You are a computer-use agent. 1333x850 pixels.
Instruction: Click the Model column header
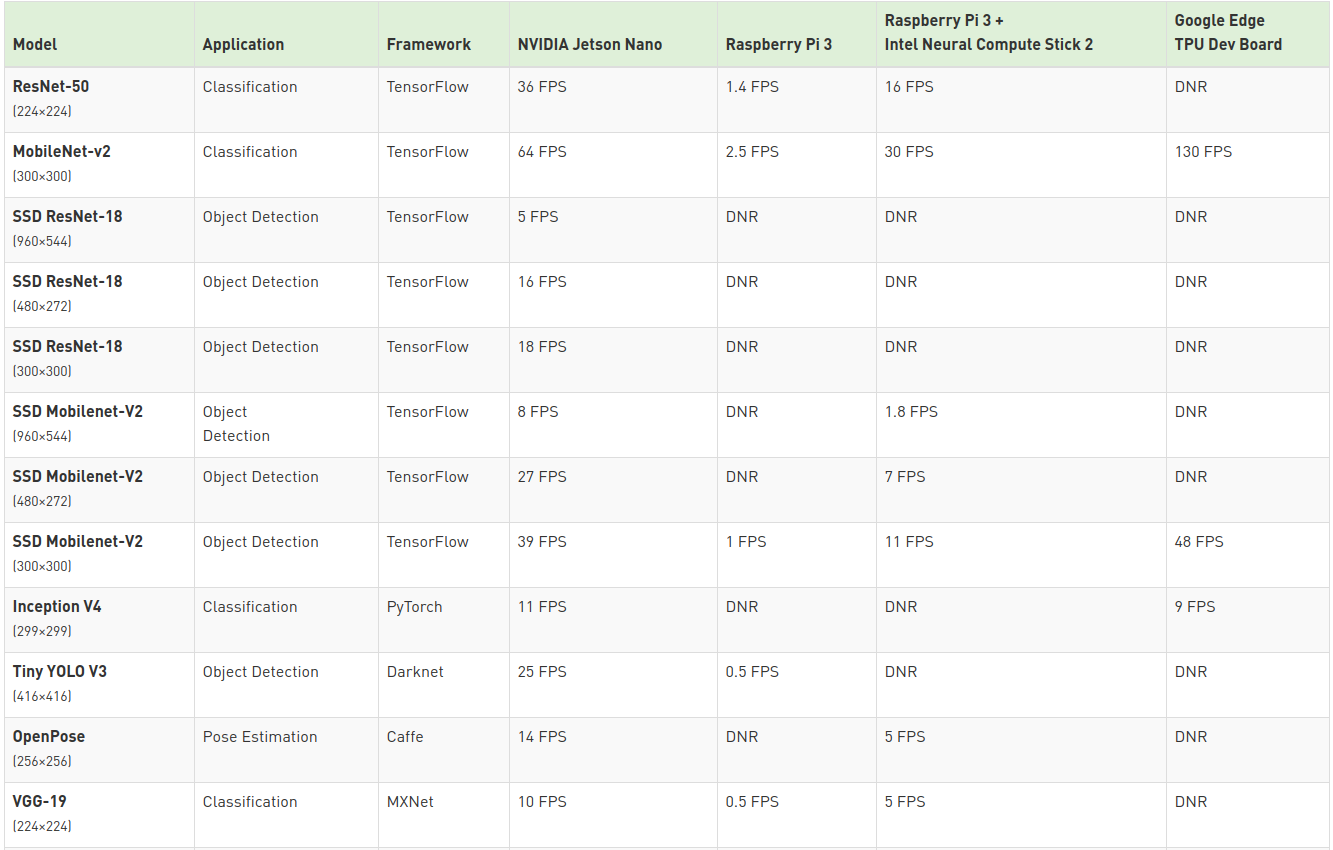click(x=35, y=44)
